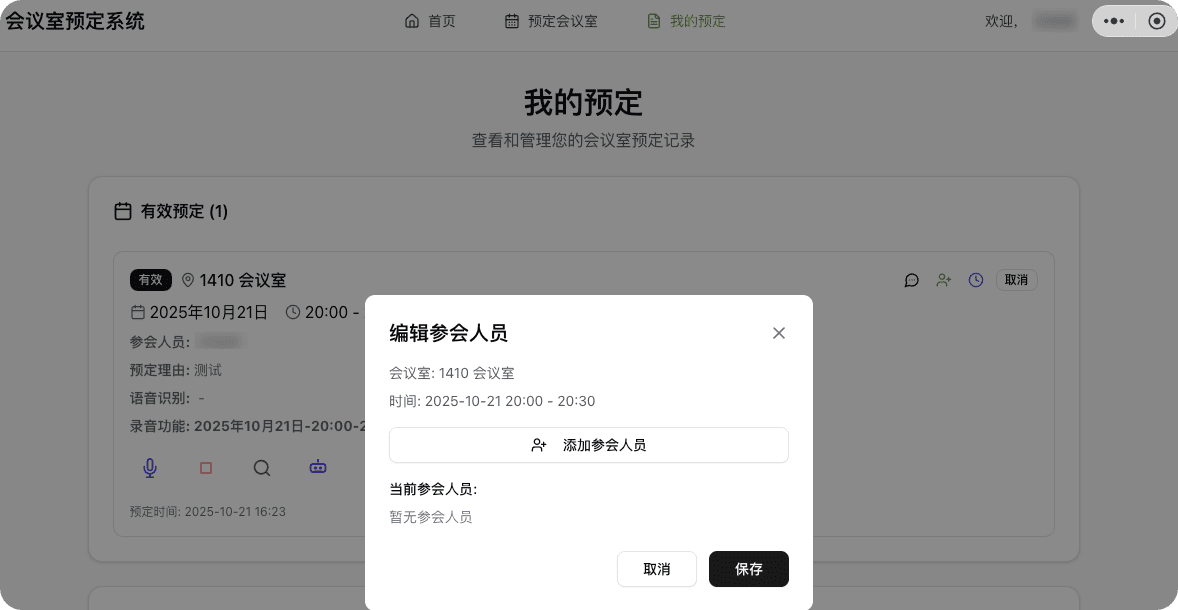Click the 暂无参会人员 text
This screenshot has width=1178, height=610.
[x=430, y=517]
